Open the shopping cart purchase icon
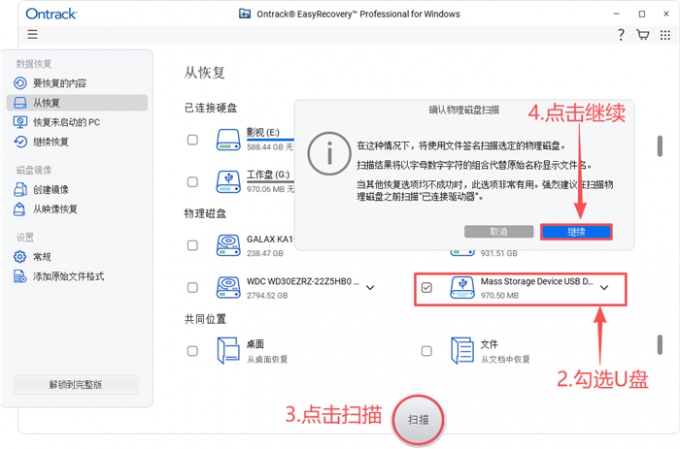The image size is (680, 449). click(x=643, y=35)
